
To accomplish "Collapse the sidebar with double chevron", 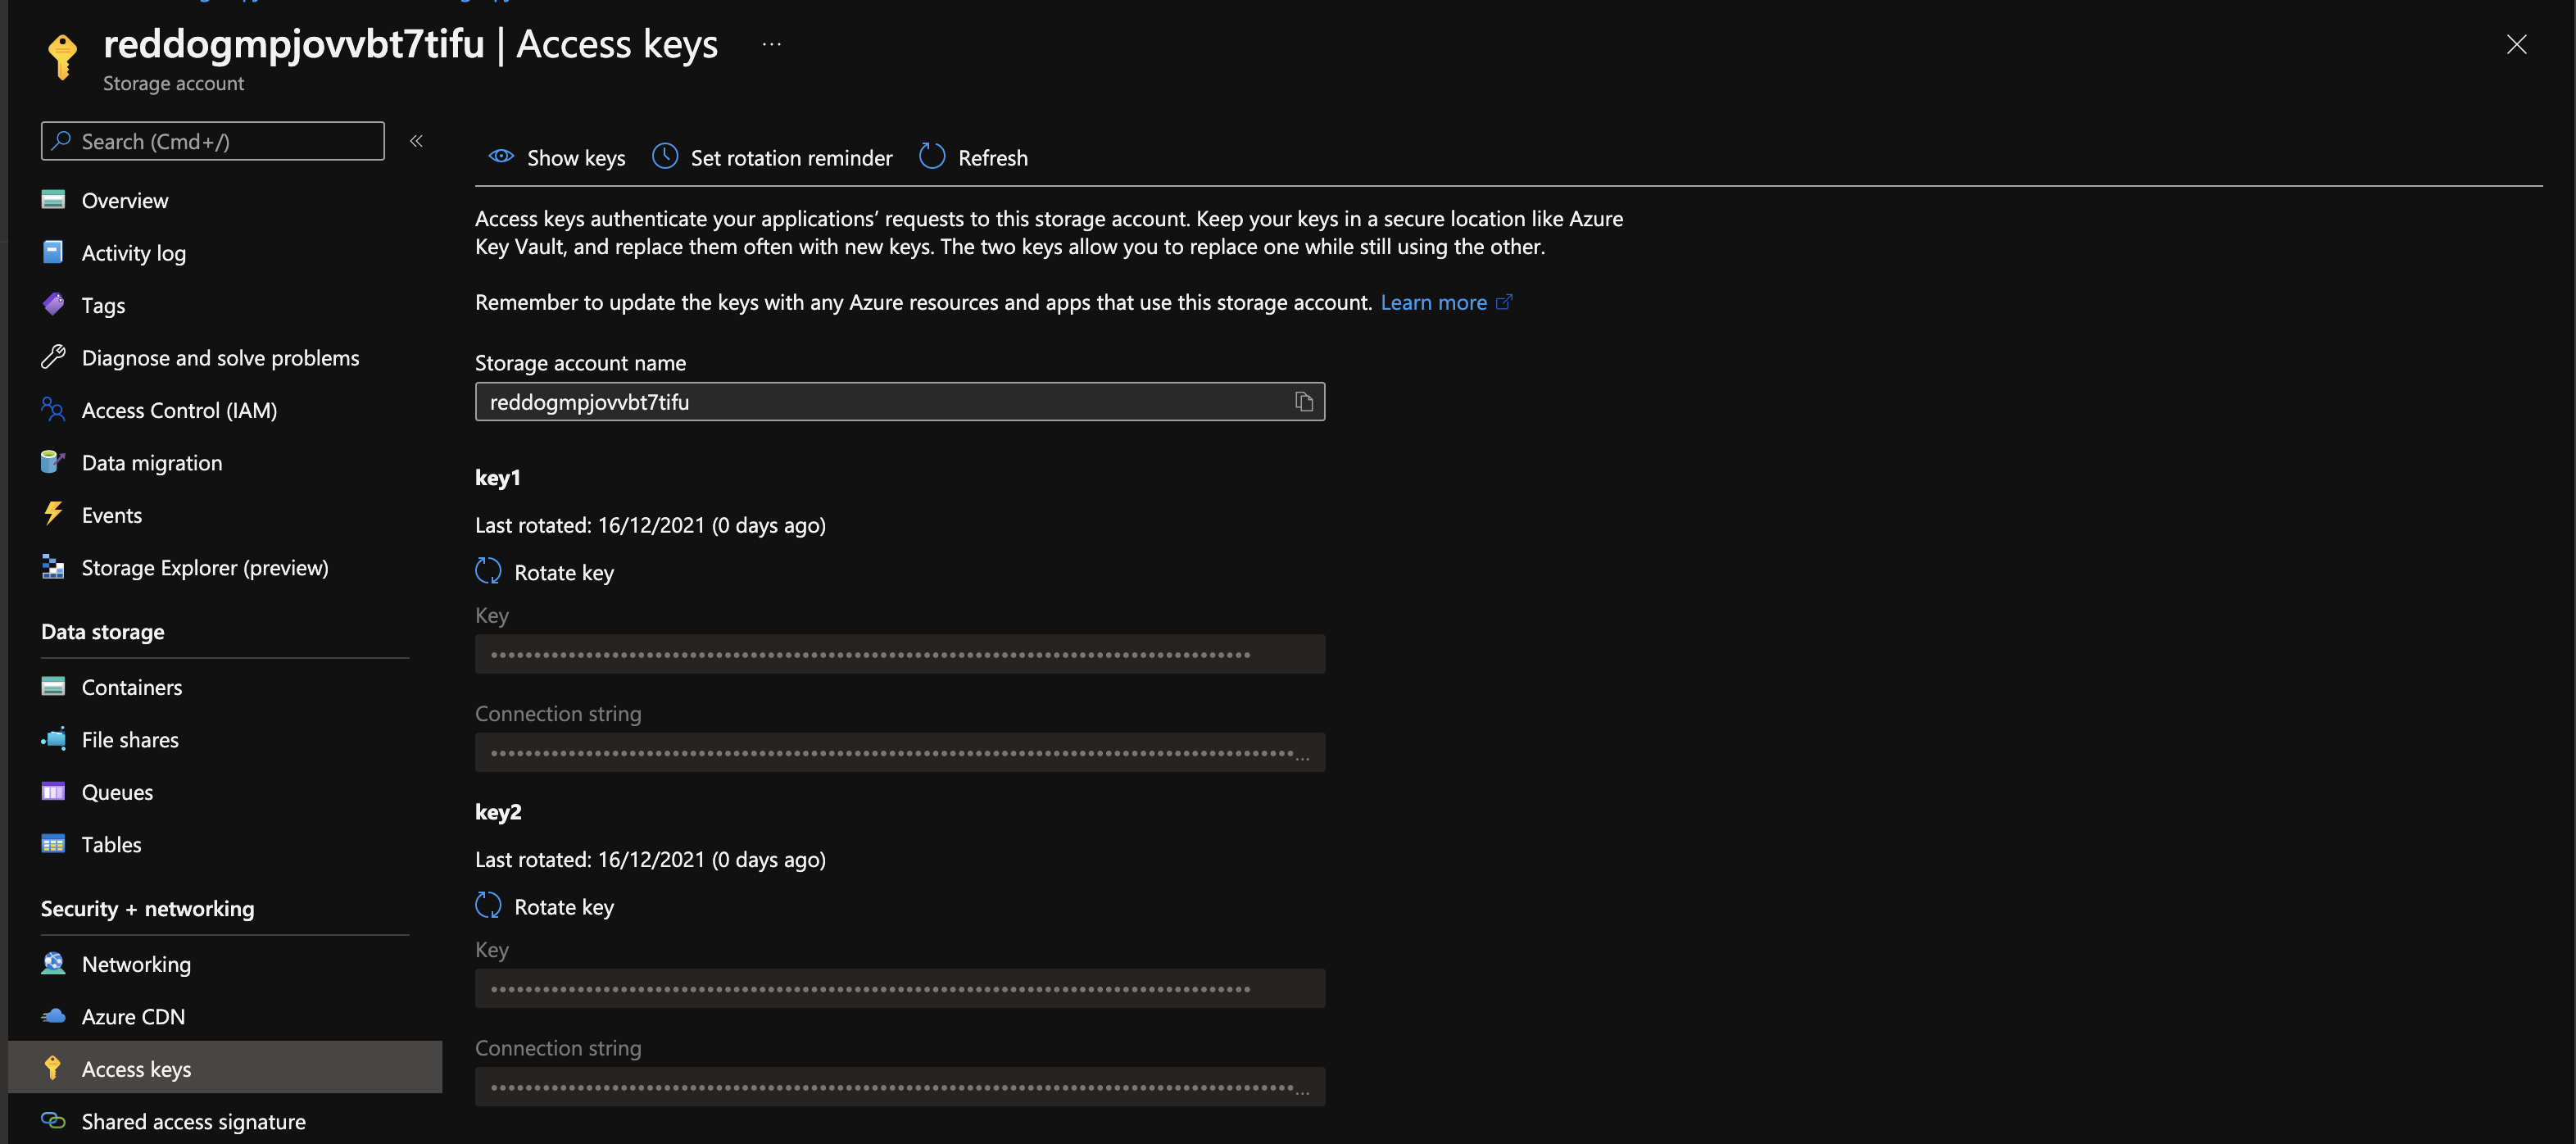I will [x=416, y=141].
